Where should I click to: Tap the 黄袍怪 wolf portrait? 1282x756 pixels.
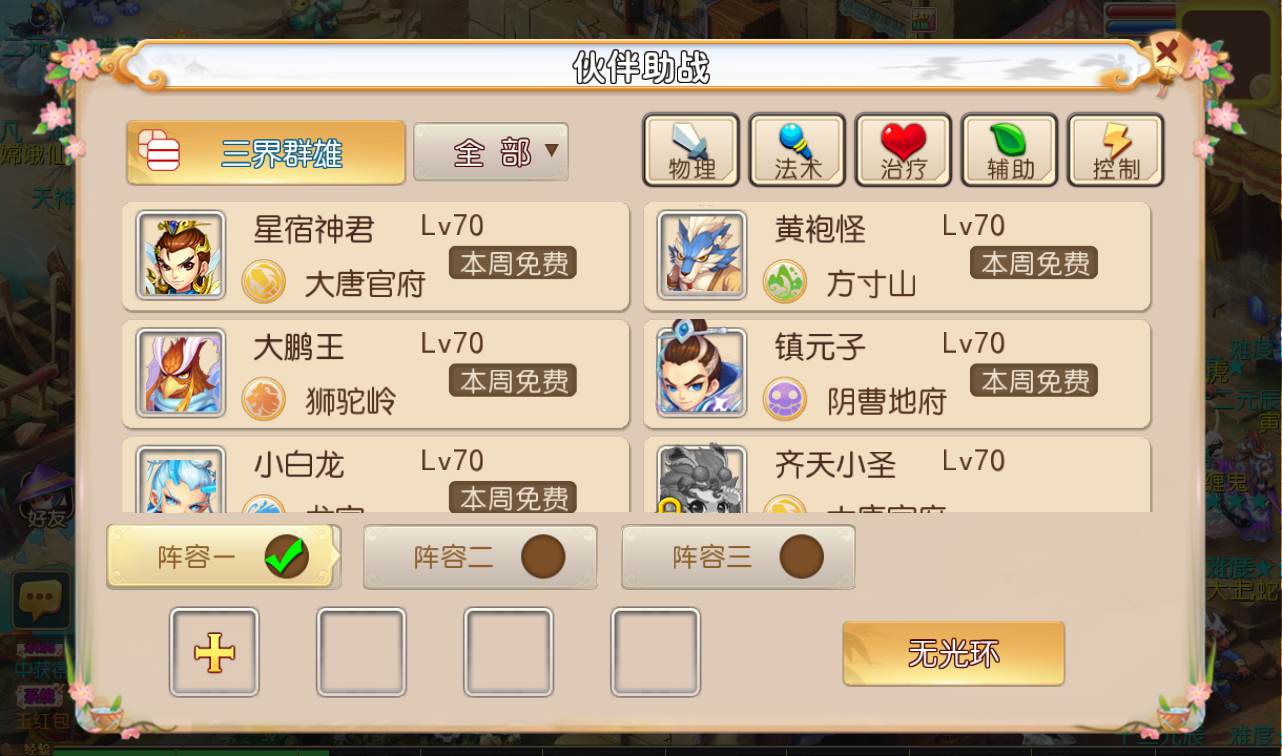[x=702, y=255]
